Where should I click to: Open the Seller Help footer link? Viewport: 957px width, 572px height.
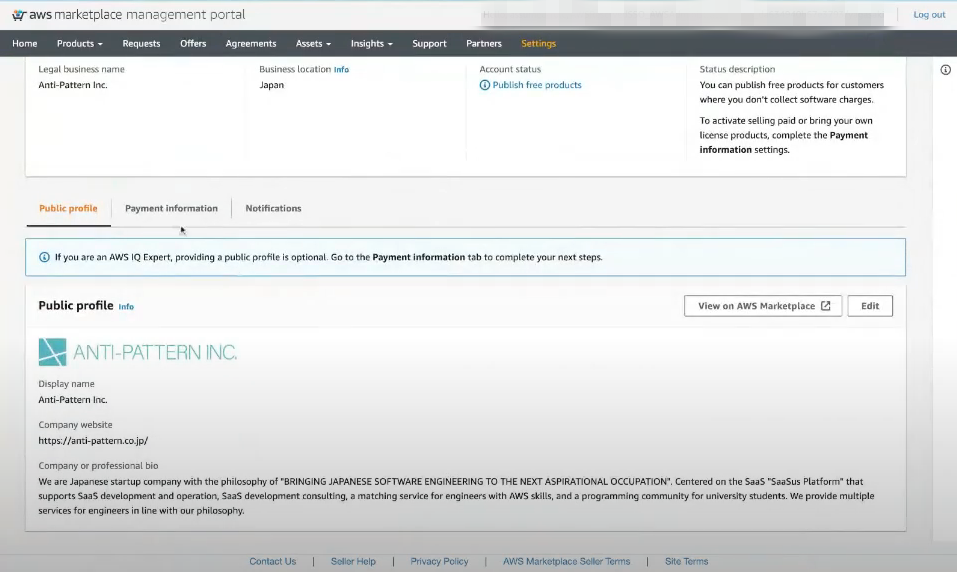(x=353, y=561)
